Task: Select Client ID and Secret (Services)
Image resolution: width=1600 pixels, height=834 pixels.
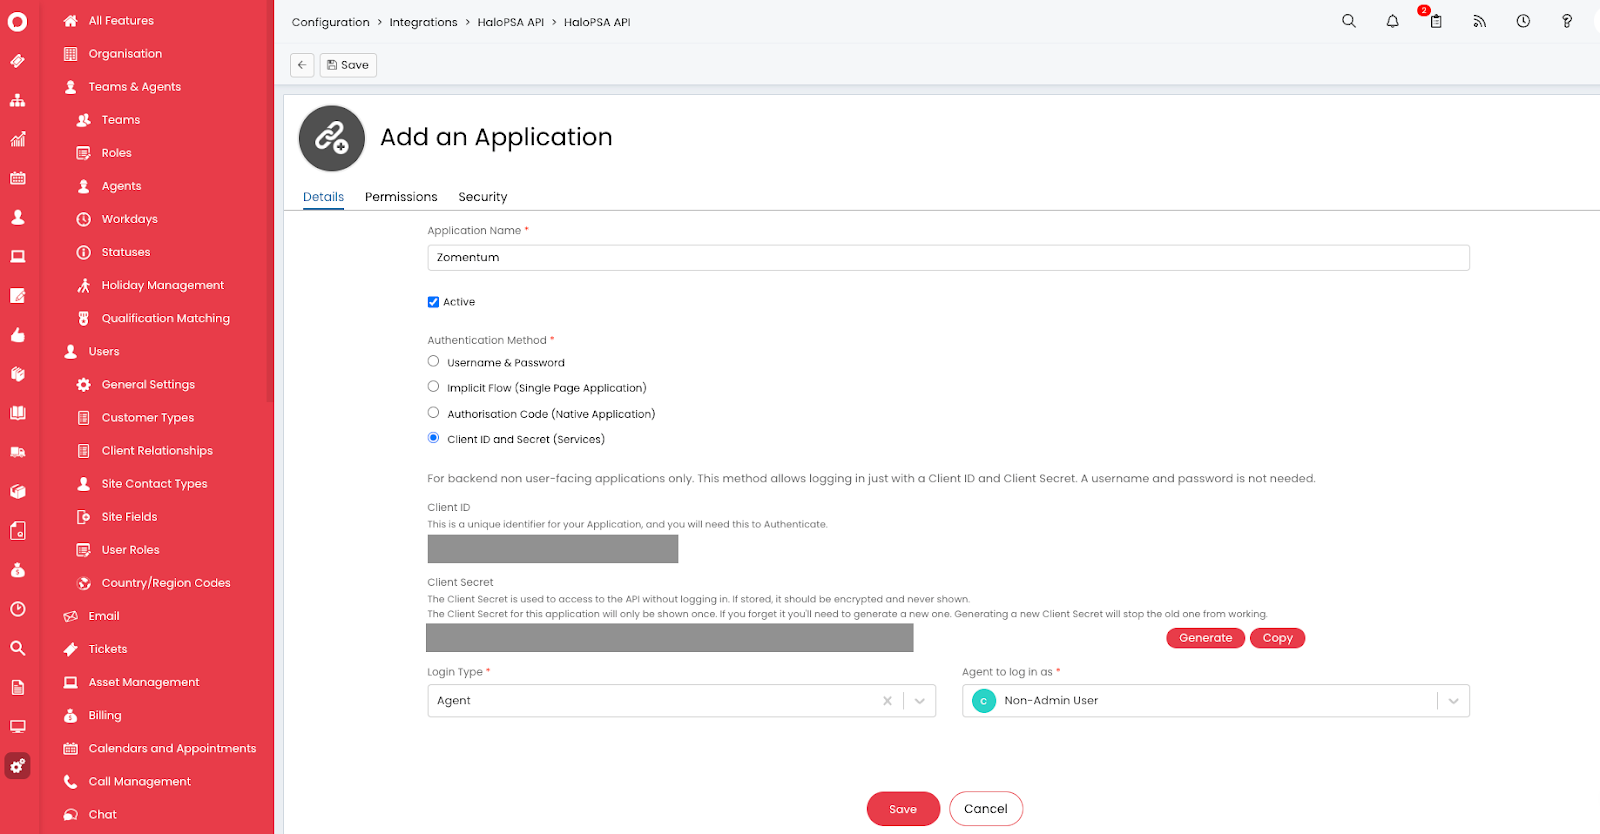Action: pyautogui.click(x=433, y=437)
